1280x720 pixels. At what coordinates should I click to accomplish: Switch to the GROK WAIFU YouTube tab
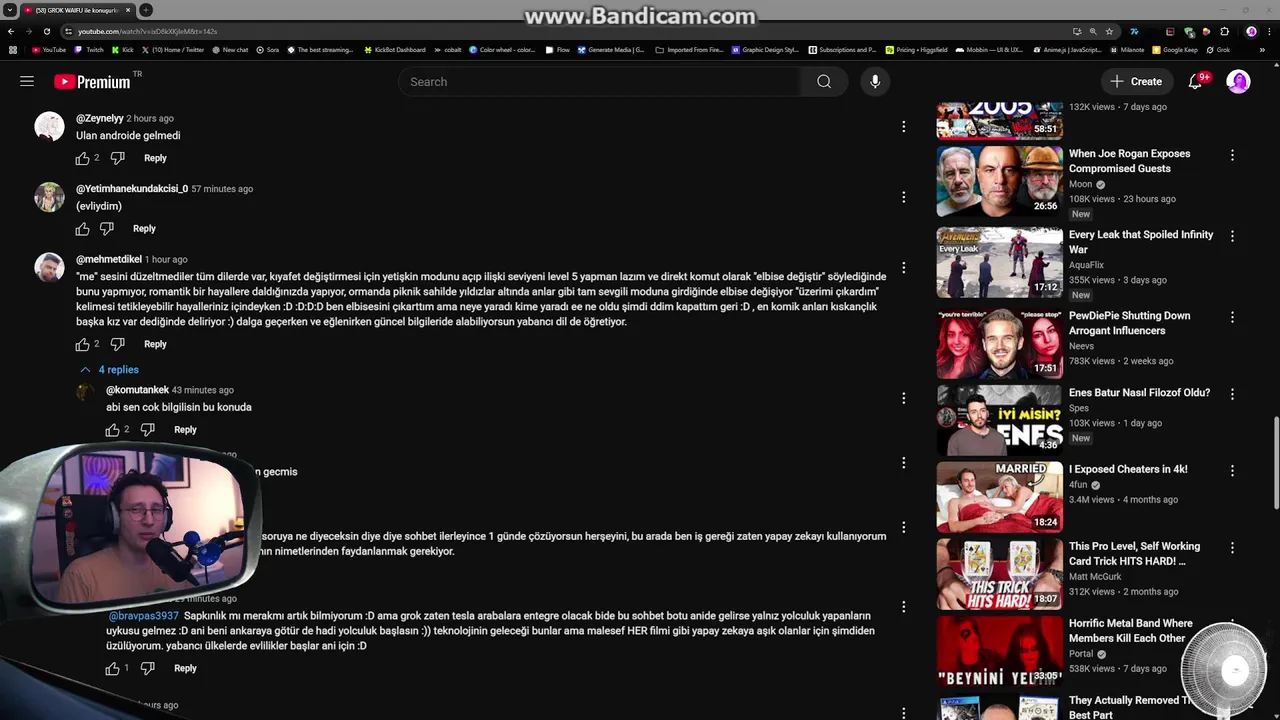(78, 10)
